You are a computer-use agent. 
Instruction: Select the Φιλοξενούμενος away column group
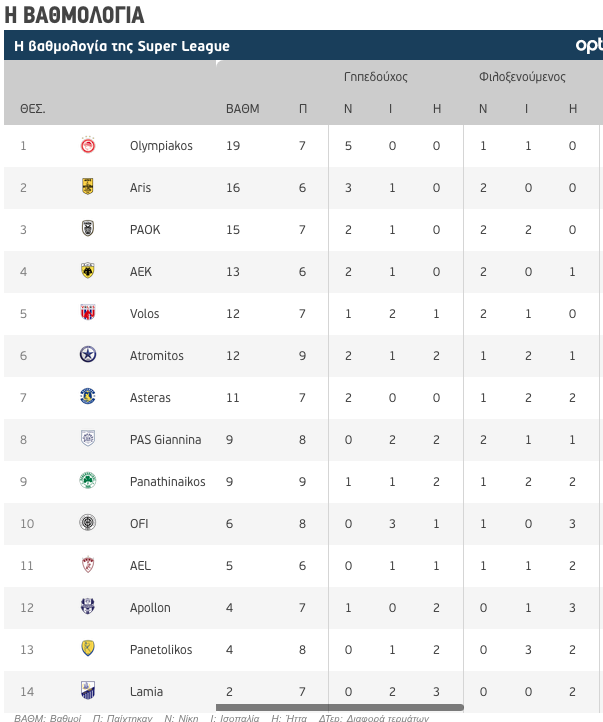click(522, 76)
